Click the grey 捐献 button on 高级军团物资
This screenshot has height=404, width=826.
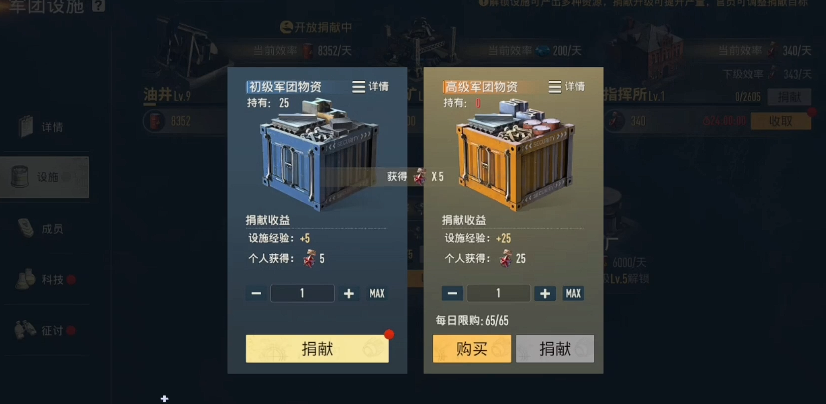click(x=555, y=349)
